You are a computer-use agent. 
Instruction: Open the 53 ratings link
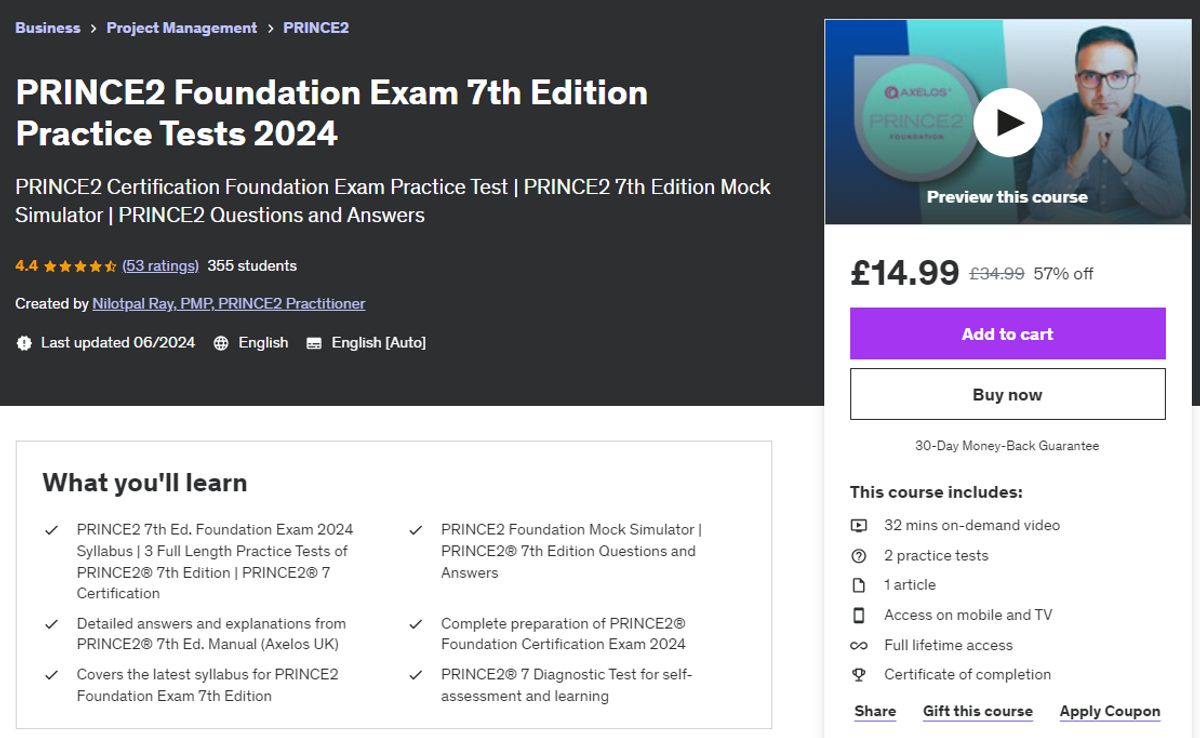coord(160,265)
